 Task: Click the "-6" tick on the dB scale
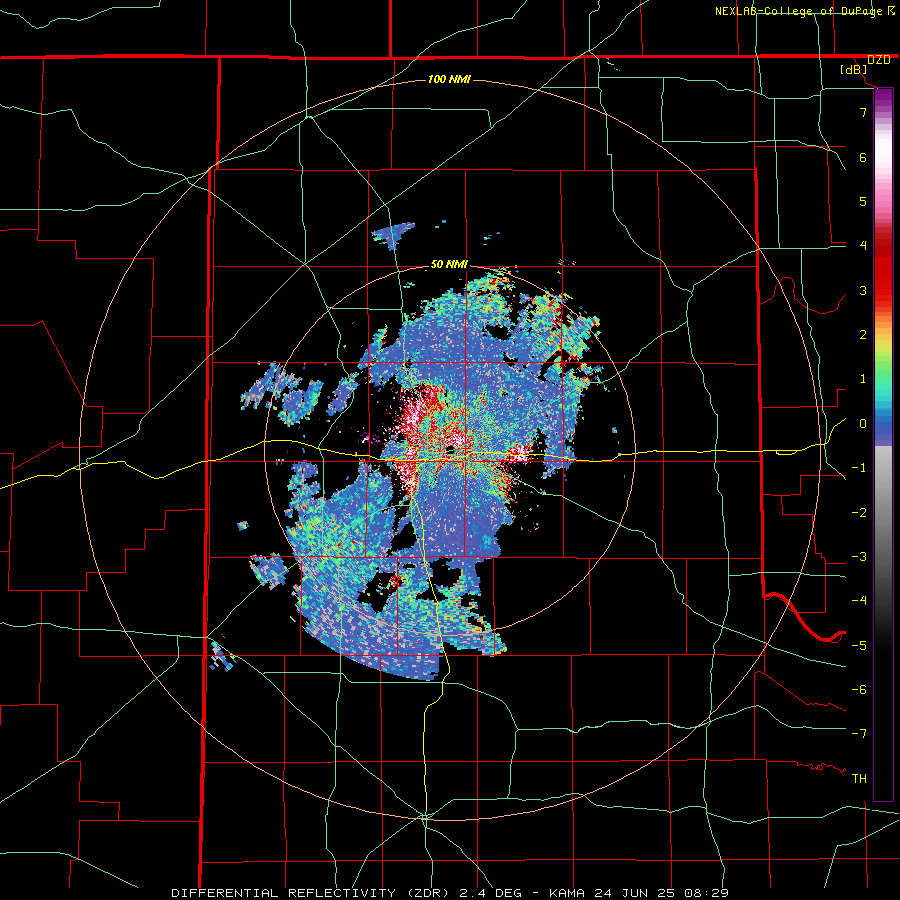point(859,690)
